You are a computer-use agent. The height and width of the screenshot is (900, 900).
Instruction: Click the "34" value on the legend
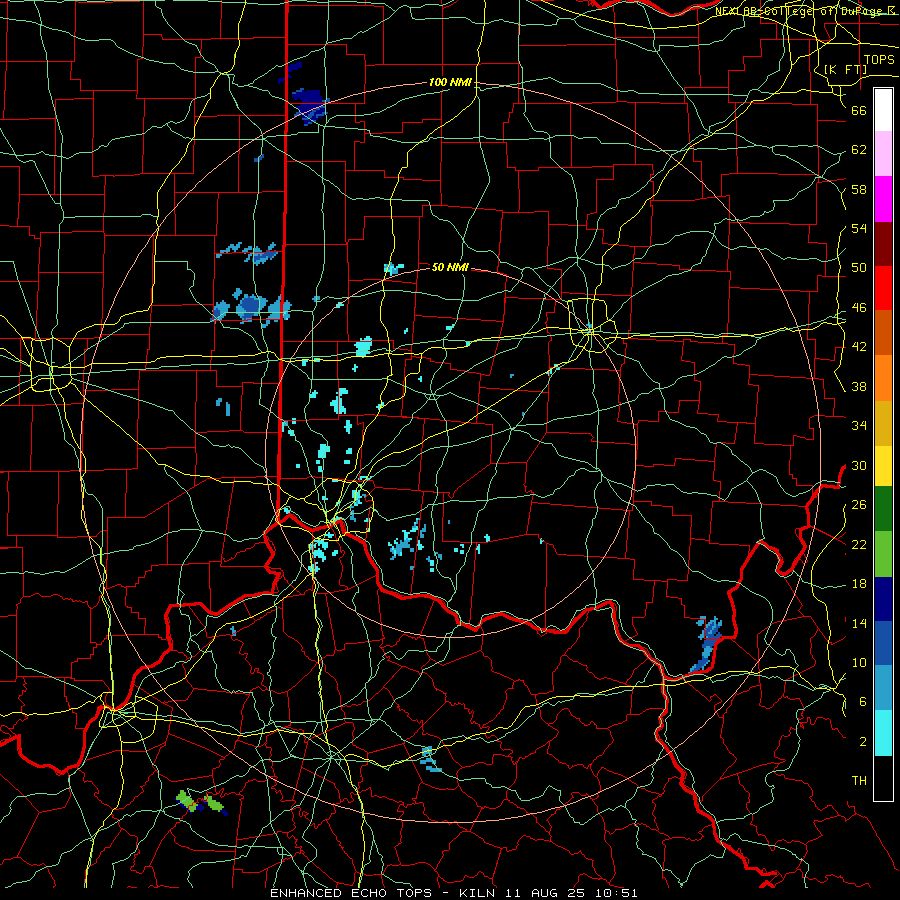click(859, 426)
